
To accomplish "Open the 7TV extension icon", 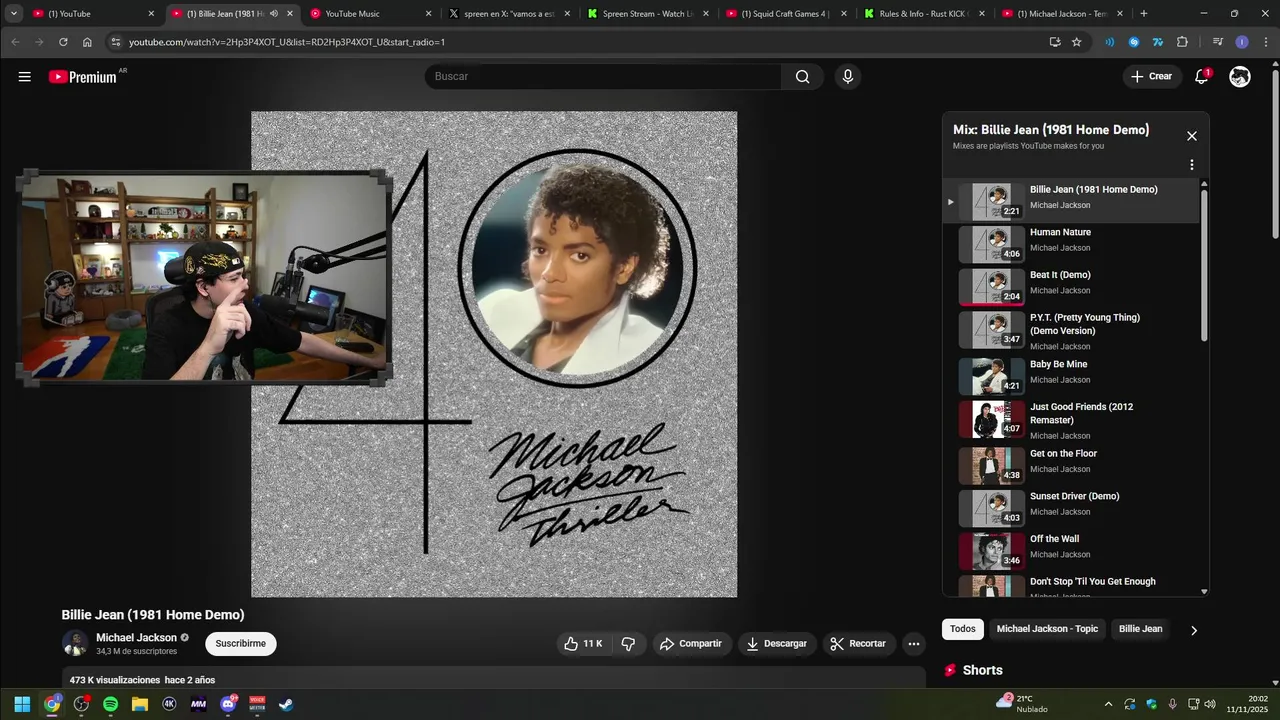I will click(1158, 42).
